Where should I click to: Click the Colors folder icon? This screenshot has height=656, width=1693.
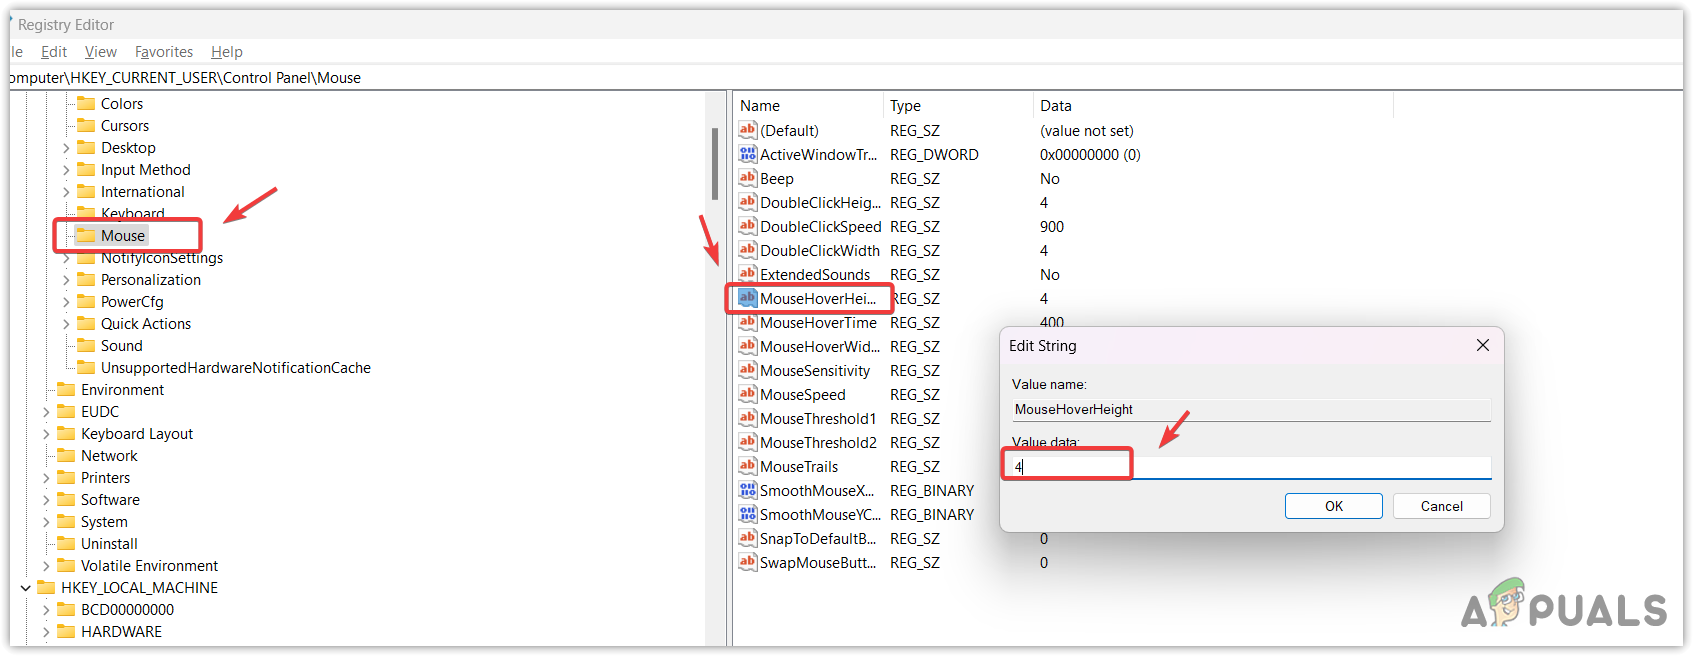coord(86,103)
